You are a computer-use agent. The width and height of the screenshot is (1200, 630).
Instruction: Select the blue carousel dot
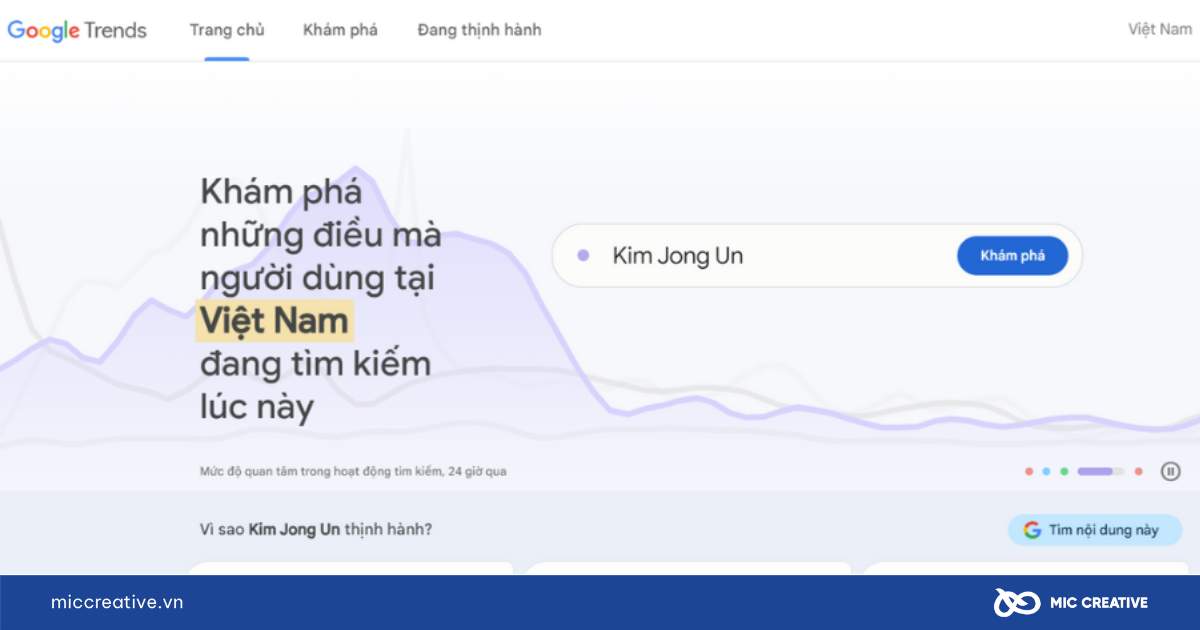(1046, 471)
